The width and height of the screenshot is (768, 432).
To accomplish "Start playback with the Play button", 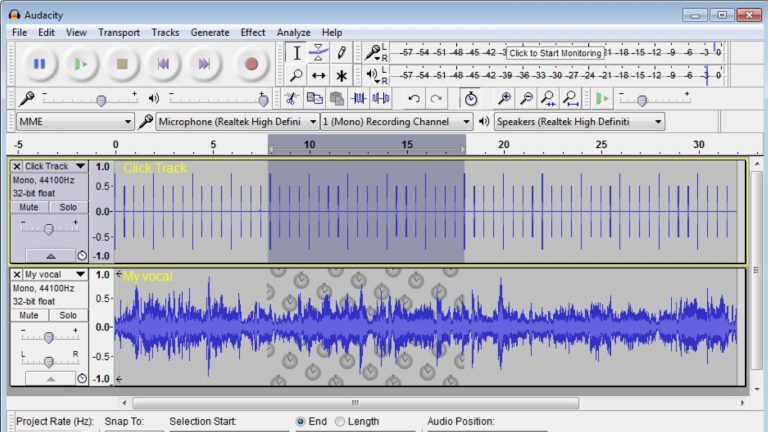I will [x=80, y=64].
